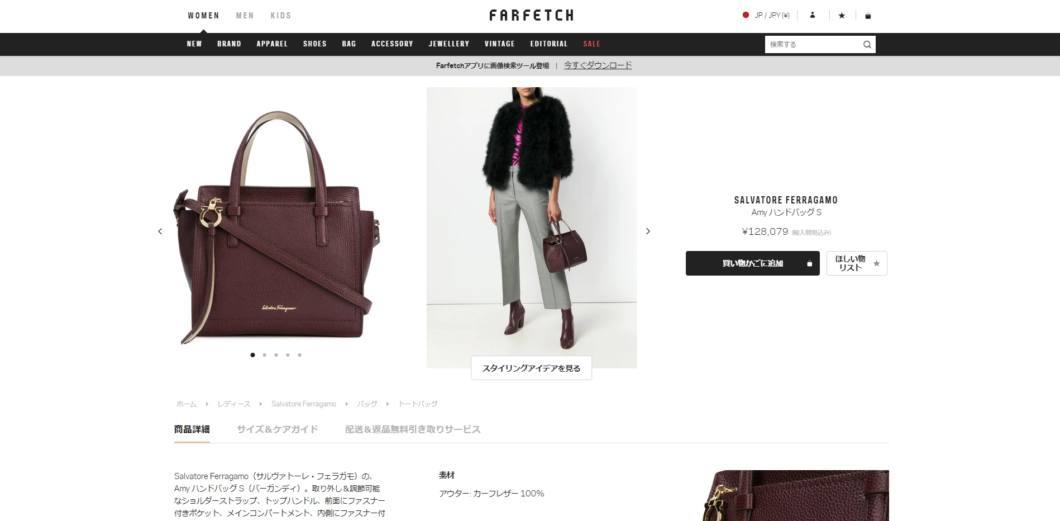Click スタイリングアイデアを見る button

531,368
